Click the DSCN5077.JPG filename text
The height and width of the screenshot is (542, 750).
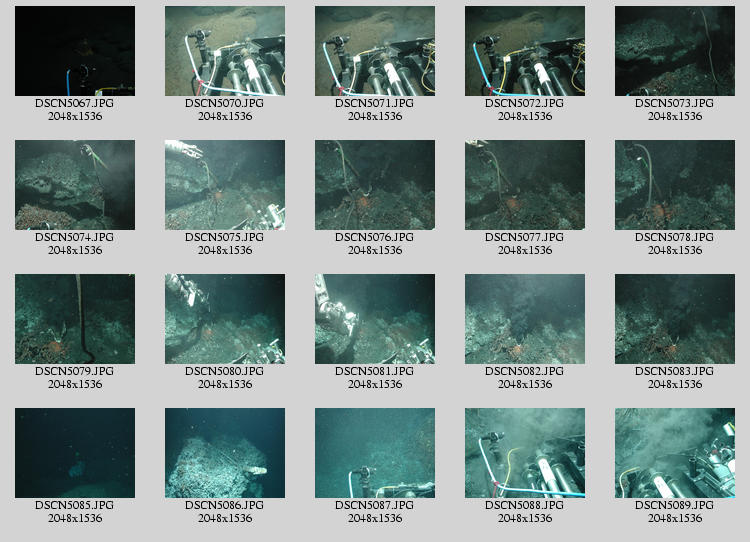[x=524, y=237]
